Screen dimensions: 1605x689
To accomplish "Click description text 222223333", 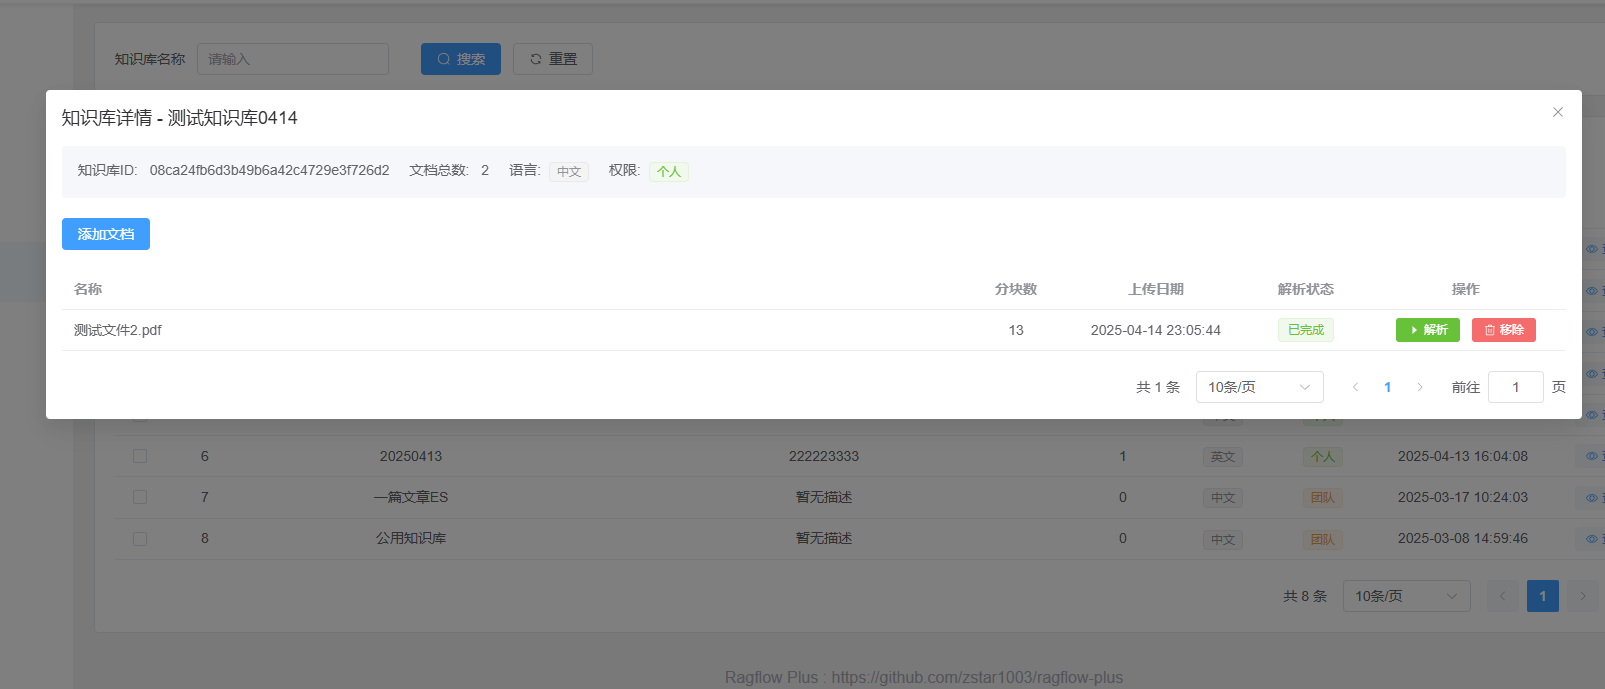I will (824, 456).
